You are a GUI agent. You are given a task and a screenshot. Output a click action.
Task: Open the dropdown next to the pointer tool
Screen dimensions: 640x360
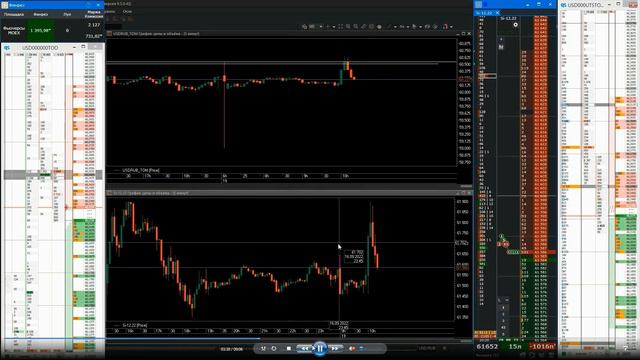coord(421,27)
